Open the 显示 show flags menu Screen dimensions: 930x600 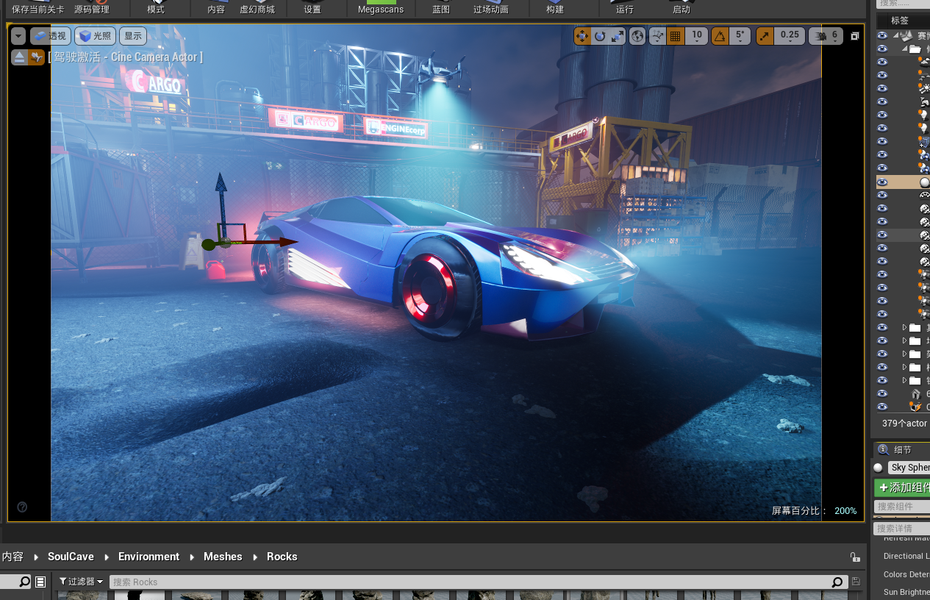click(x=133, y=36)
